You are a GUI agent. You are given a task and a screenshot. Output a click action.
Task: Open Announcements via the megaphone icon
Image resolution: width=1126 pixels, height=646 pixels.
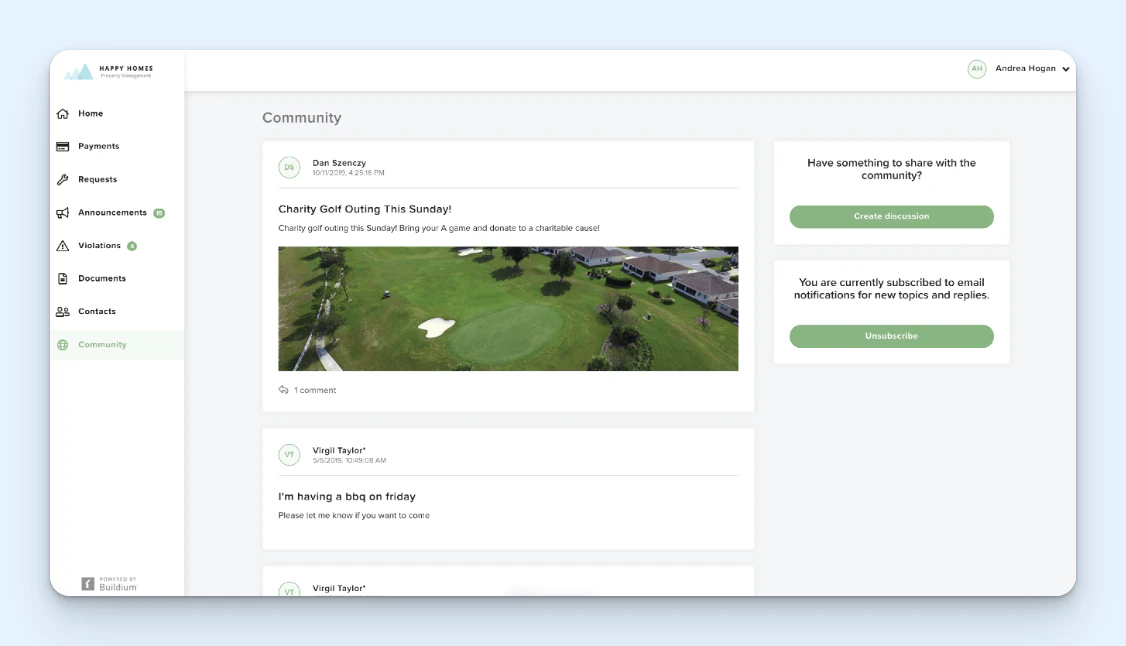62,212
